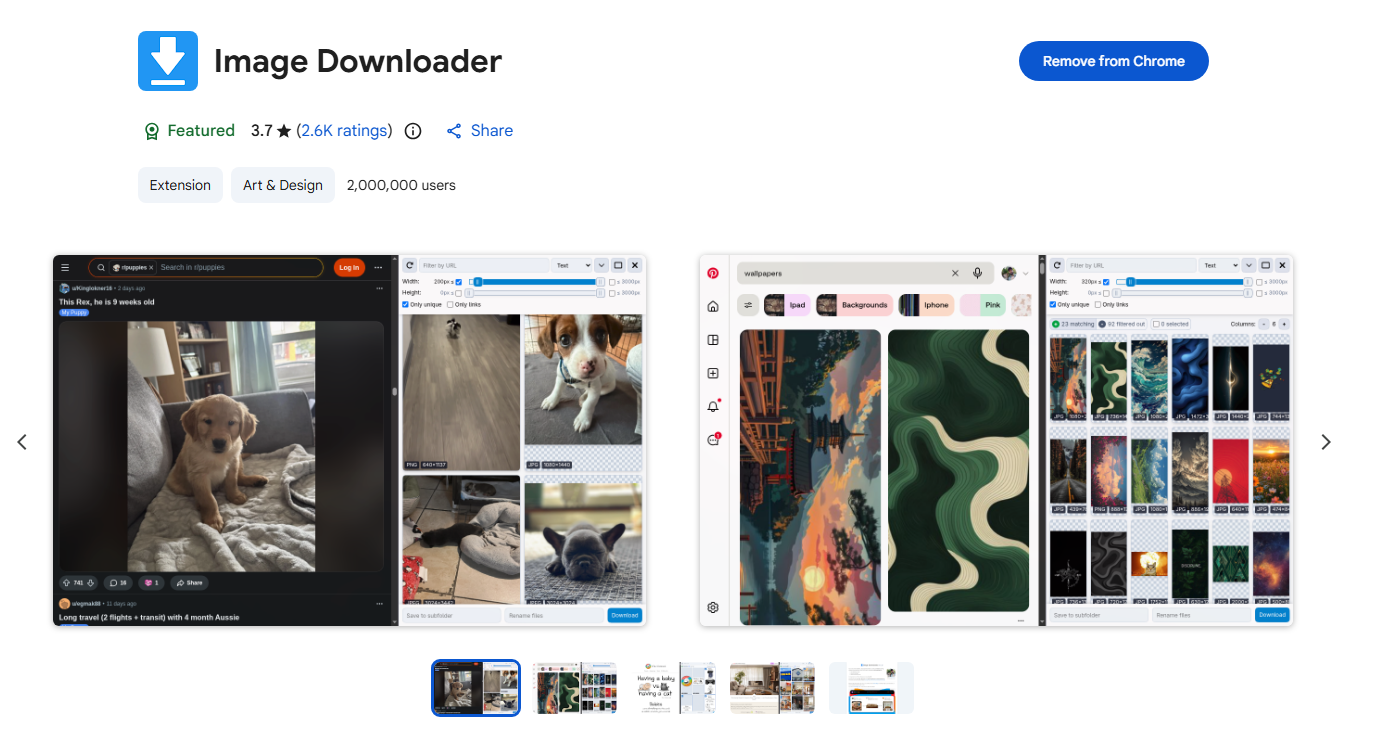Expand account chevron beside Pinterest avatar

[x=1026, y=273]
